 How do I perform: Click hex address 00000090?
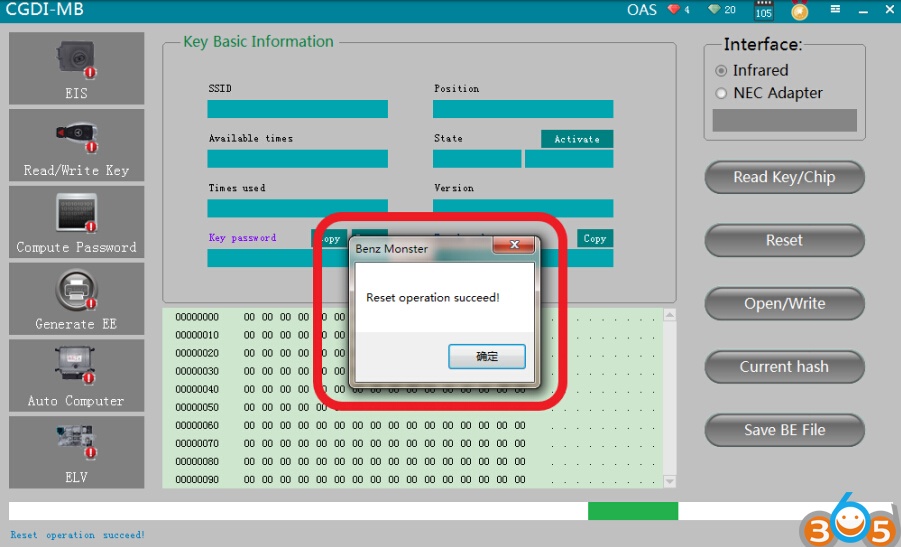click(x=197, y=479)
